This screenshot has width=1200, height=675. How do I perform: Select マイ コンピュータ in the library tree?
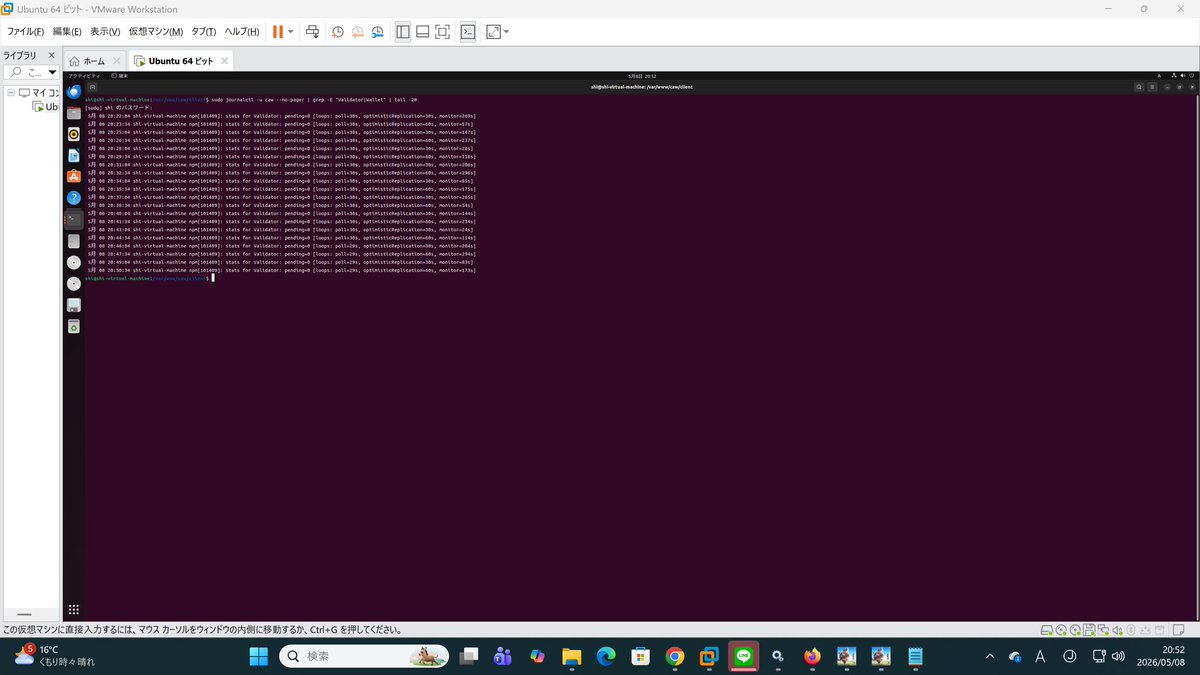[x=38, y=93]
